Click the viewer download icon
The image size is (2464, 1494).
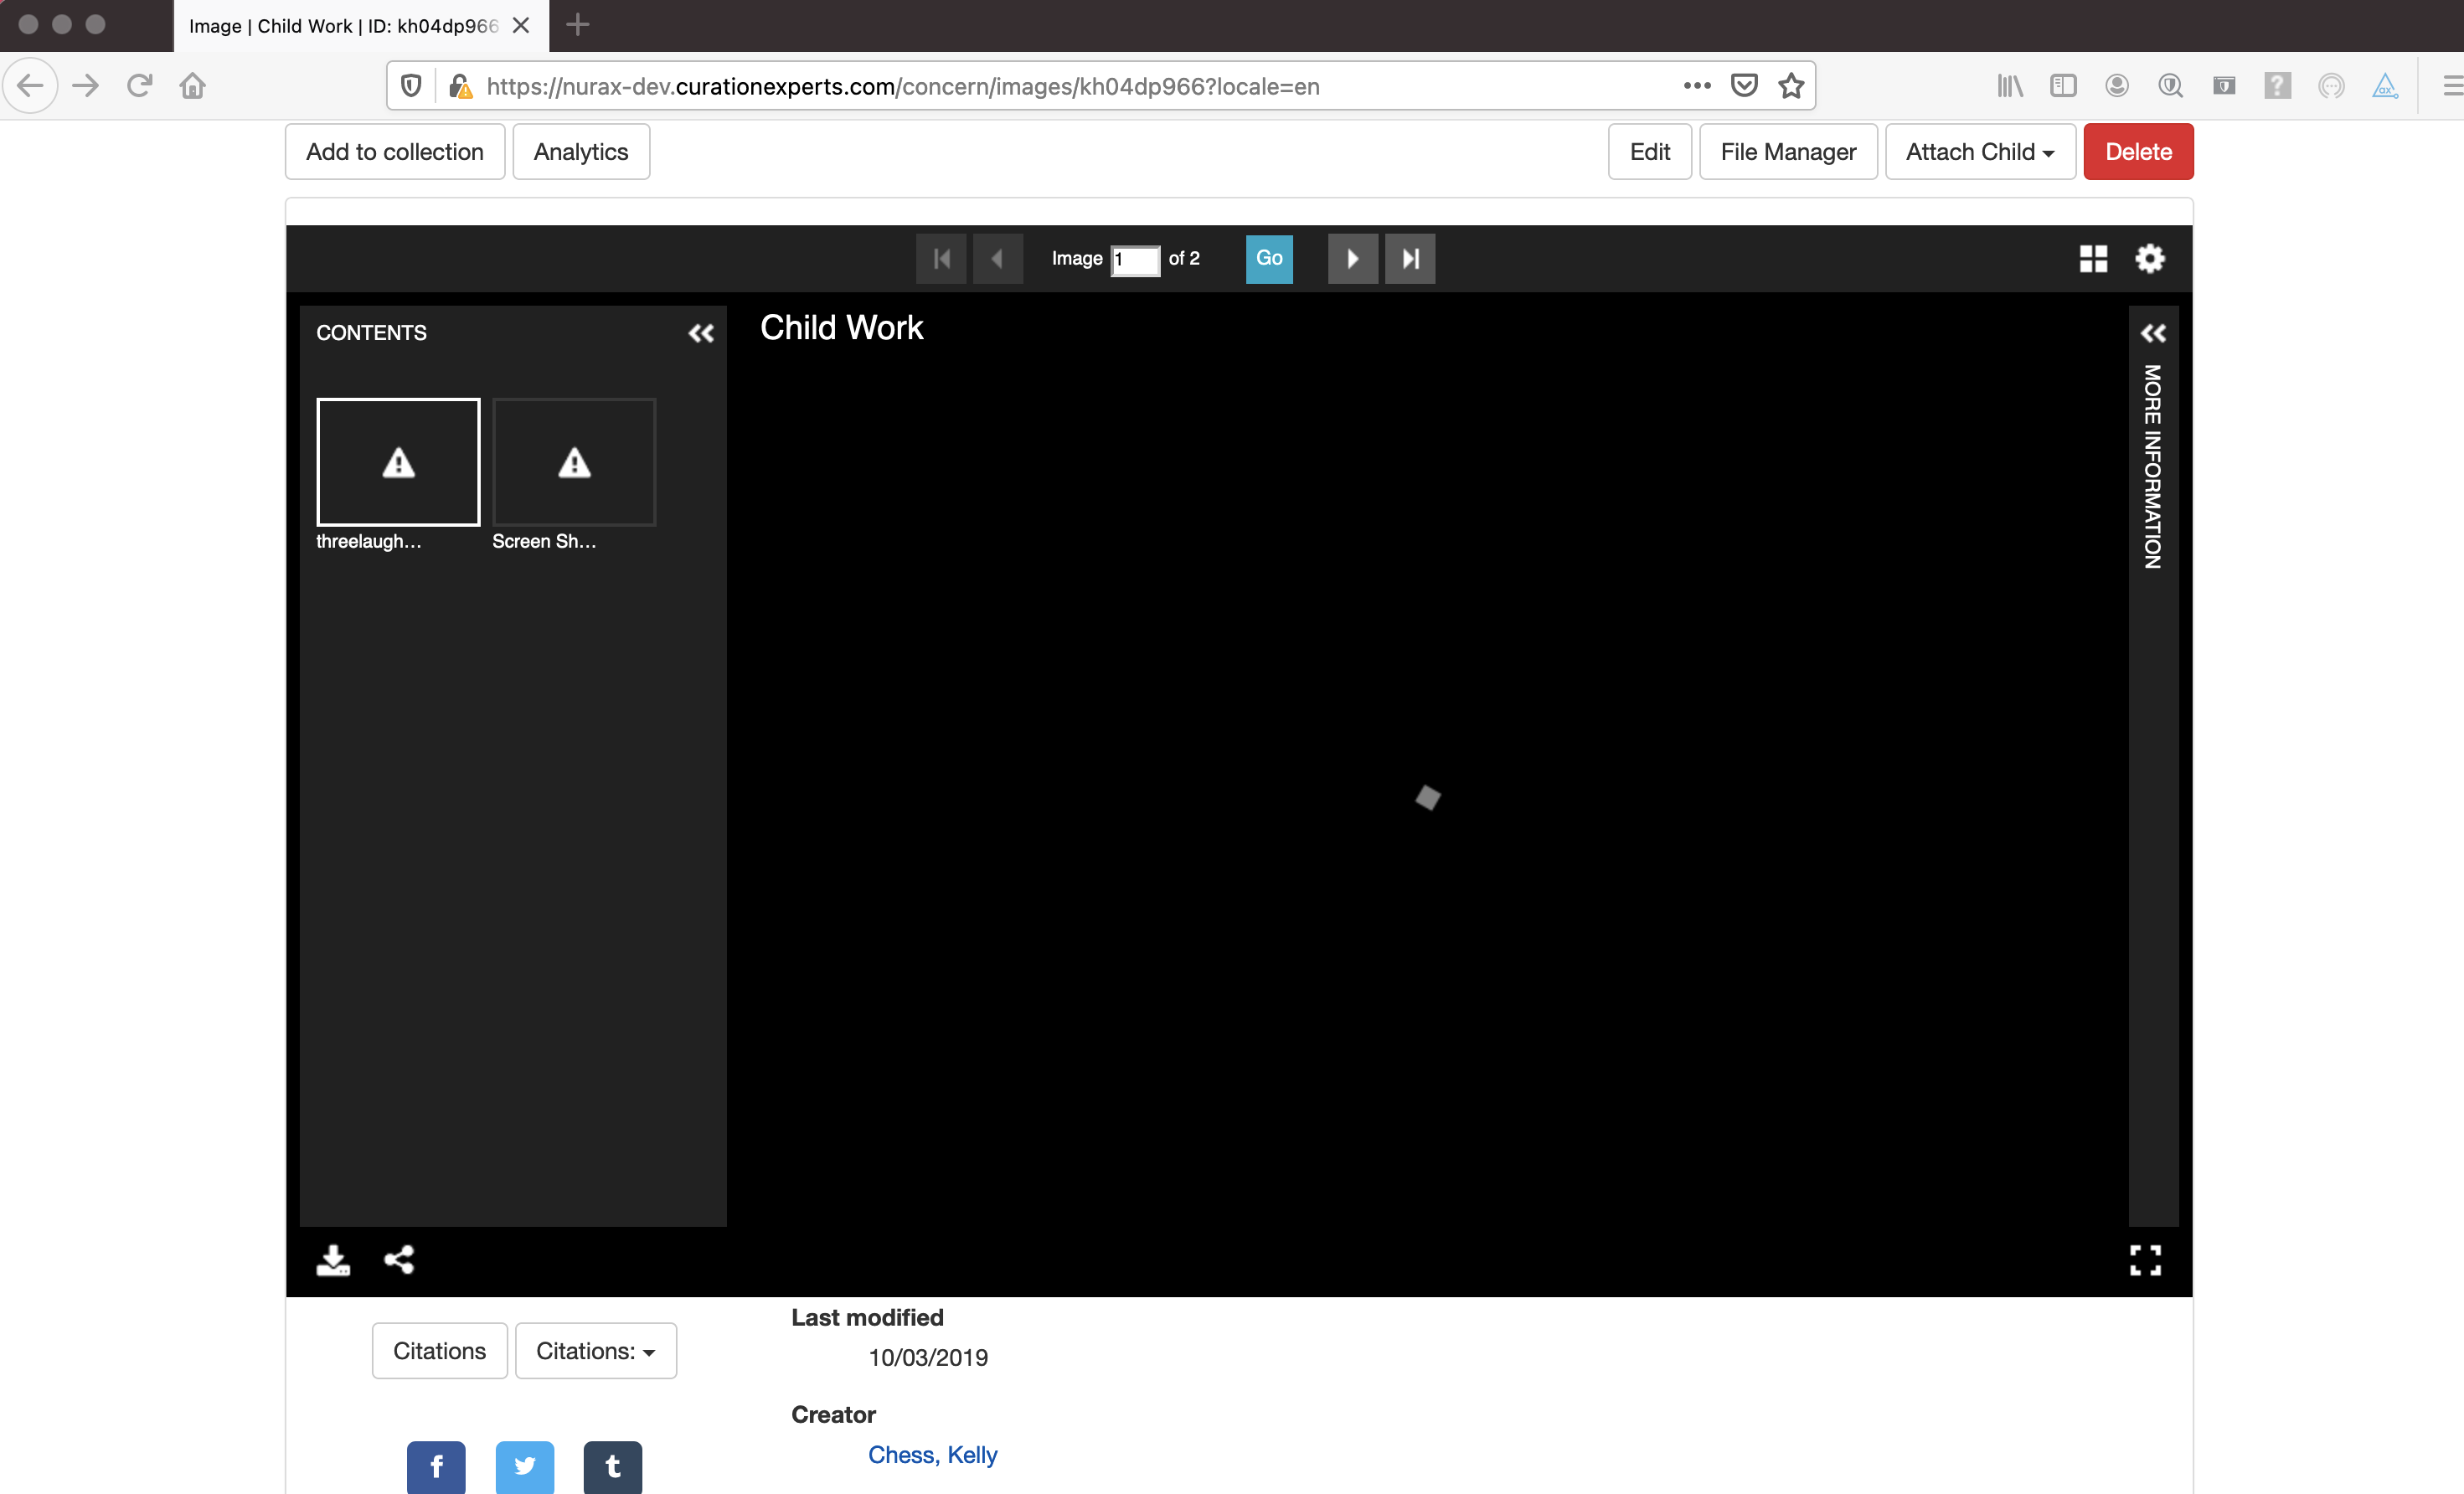[x=333, y=1260]
